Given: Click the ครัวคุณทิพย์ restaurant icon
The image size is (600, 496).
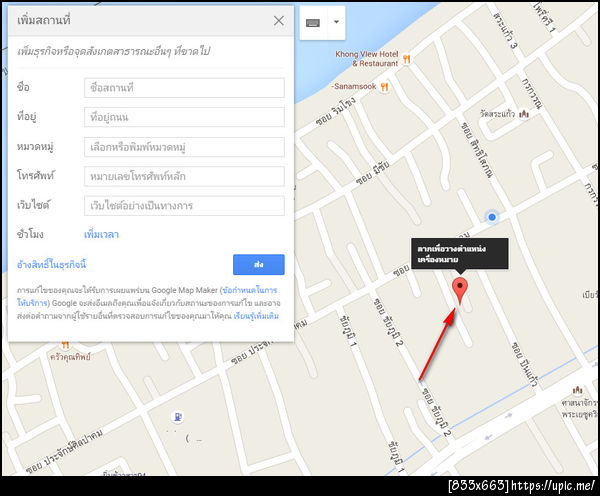Looking at the screenshot, I should [65, 345].
